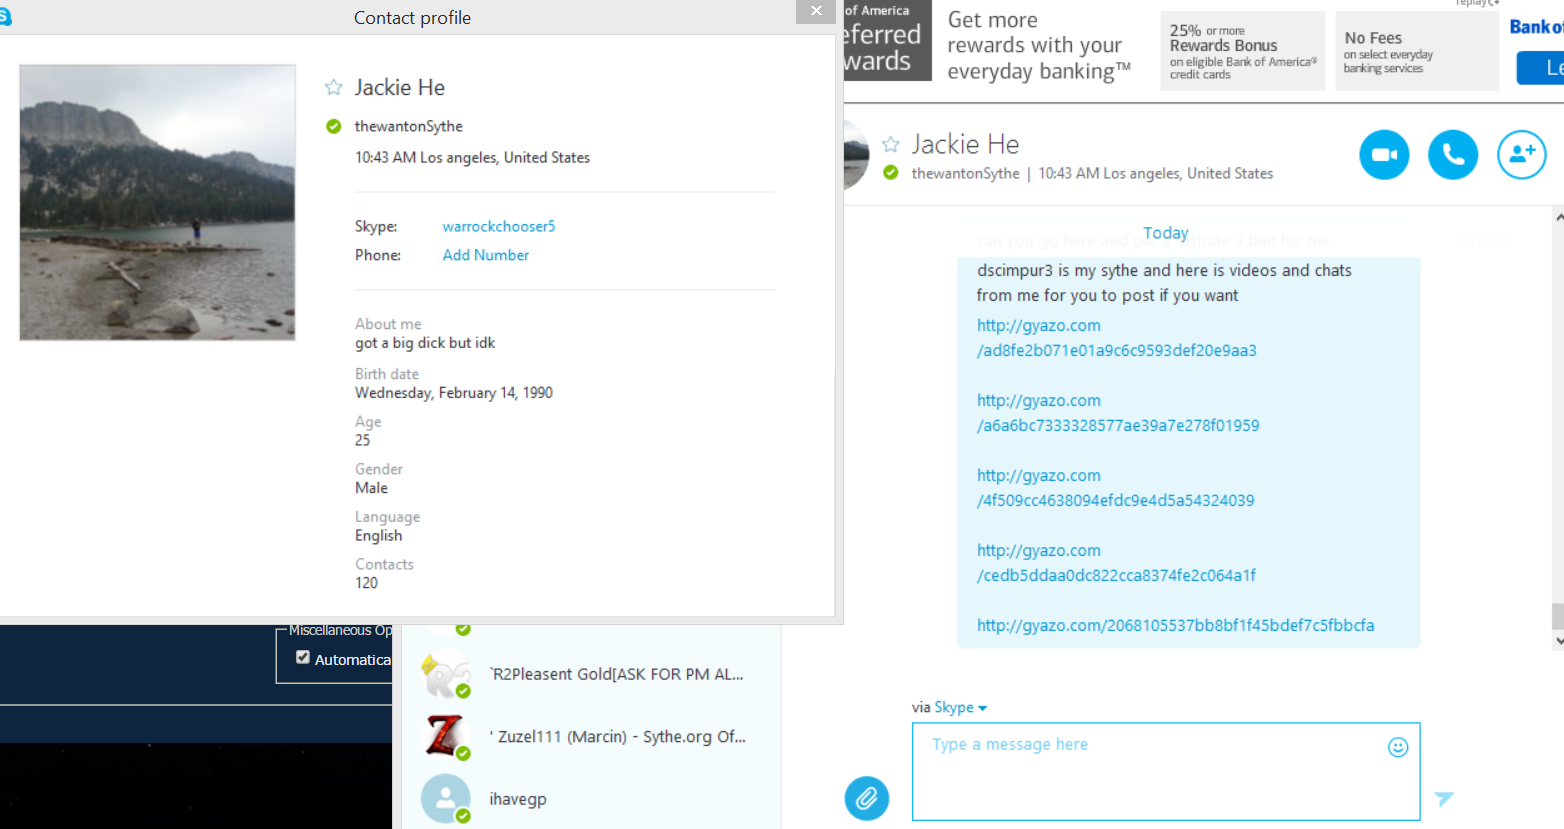Click the warrockchooser5 Skype name link

click(499, 226)
